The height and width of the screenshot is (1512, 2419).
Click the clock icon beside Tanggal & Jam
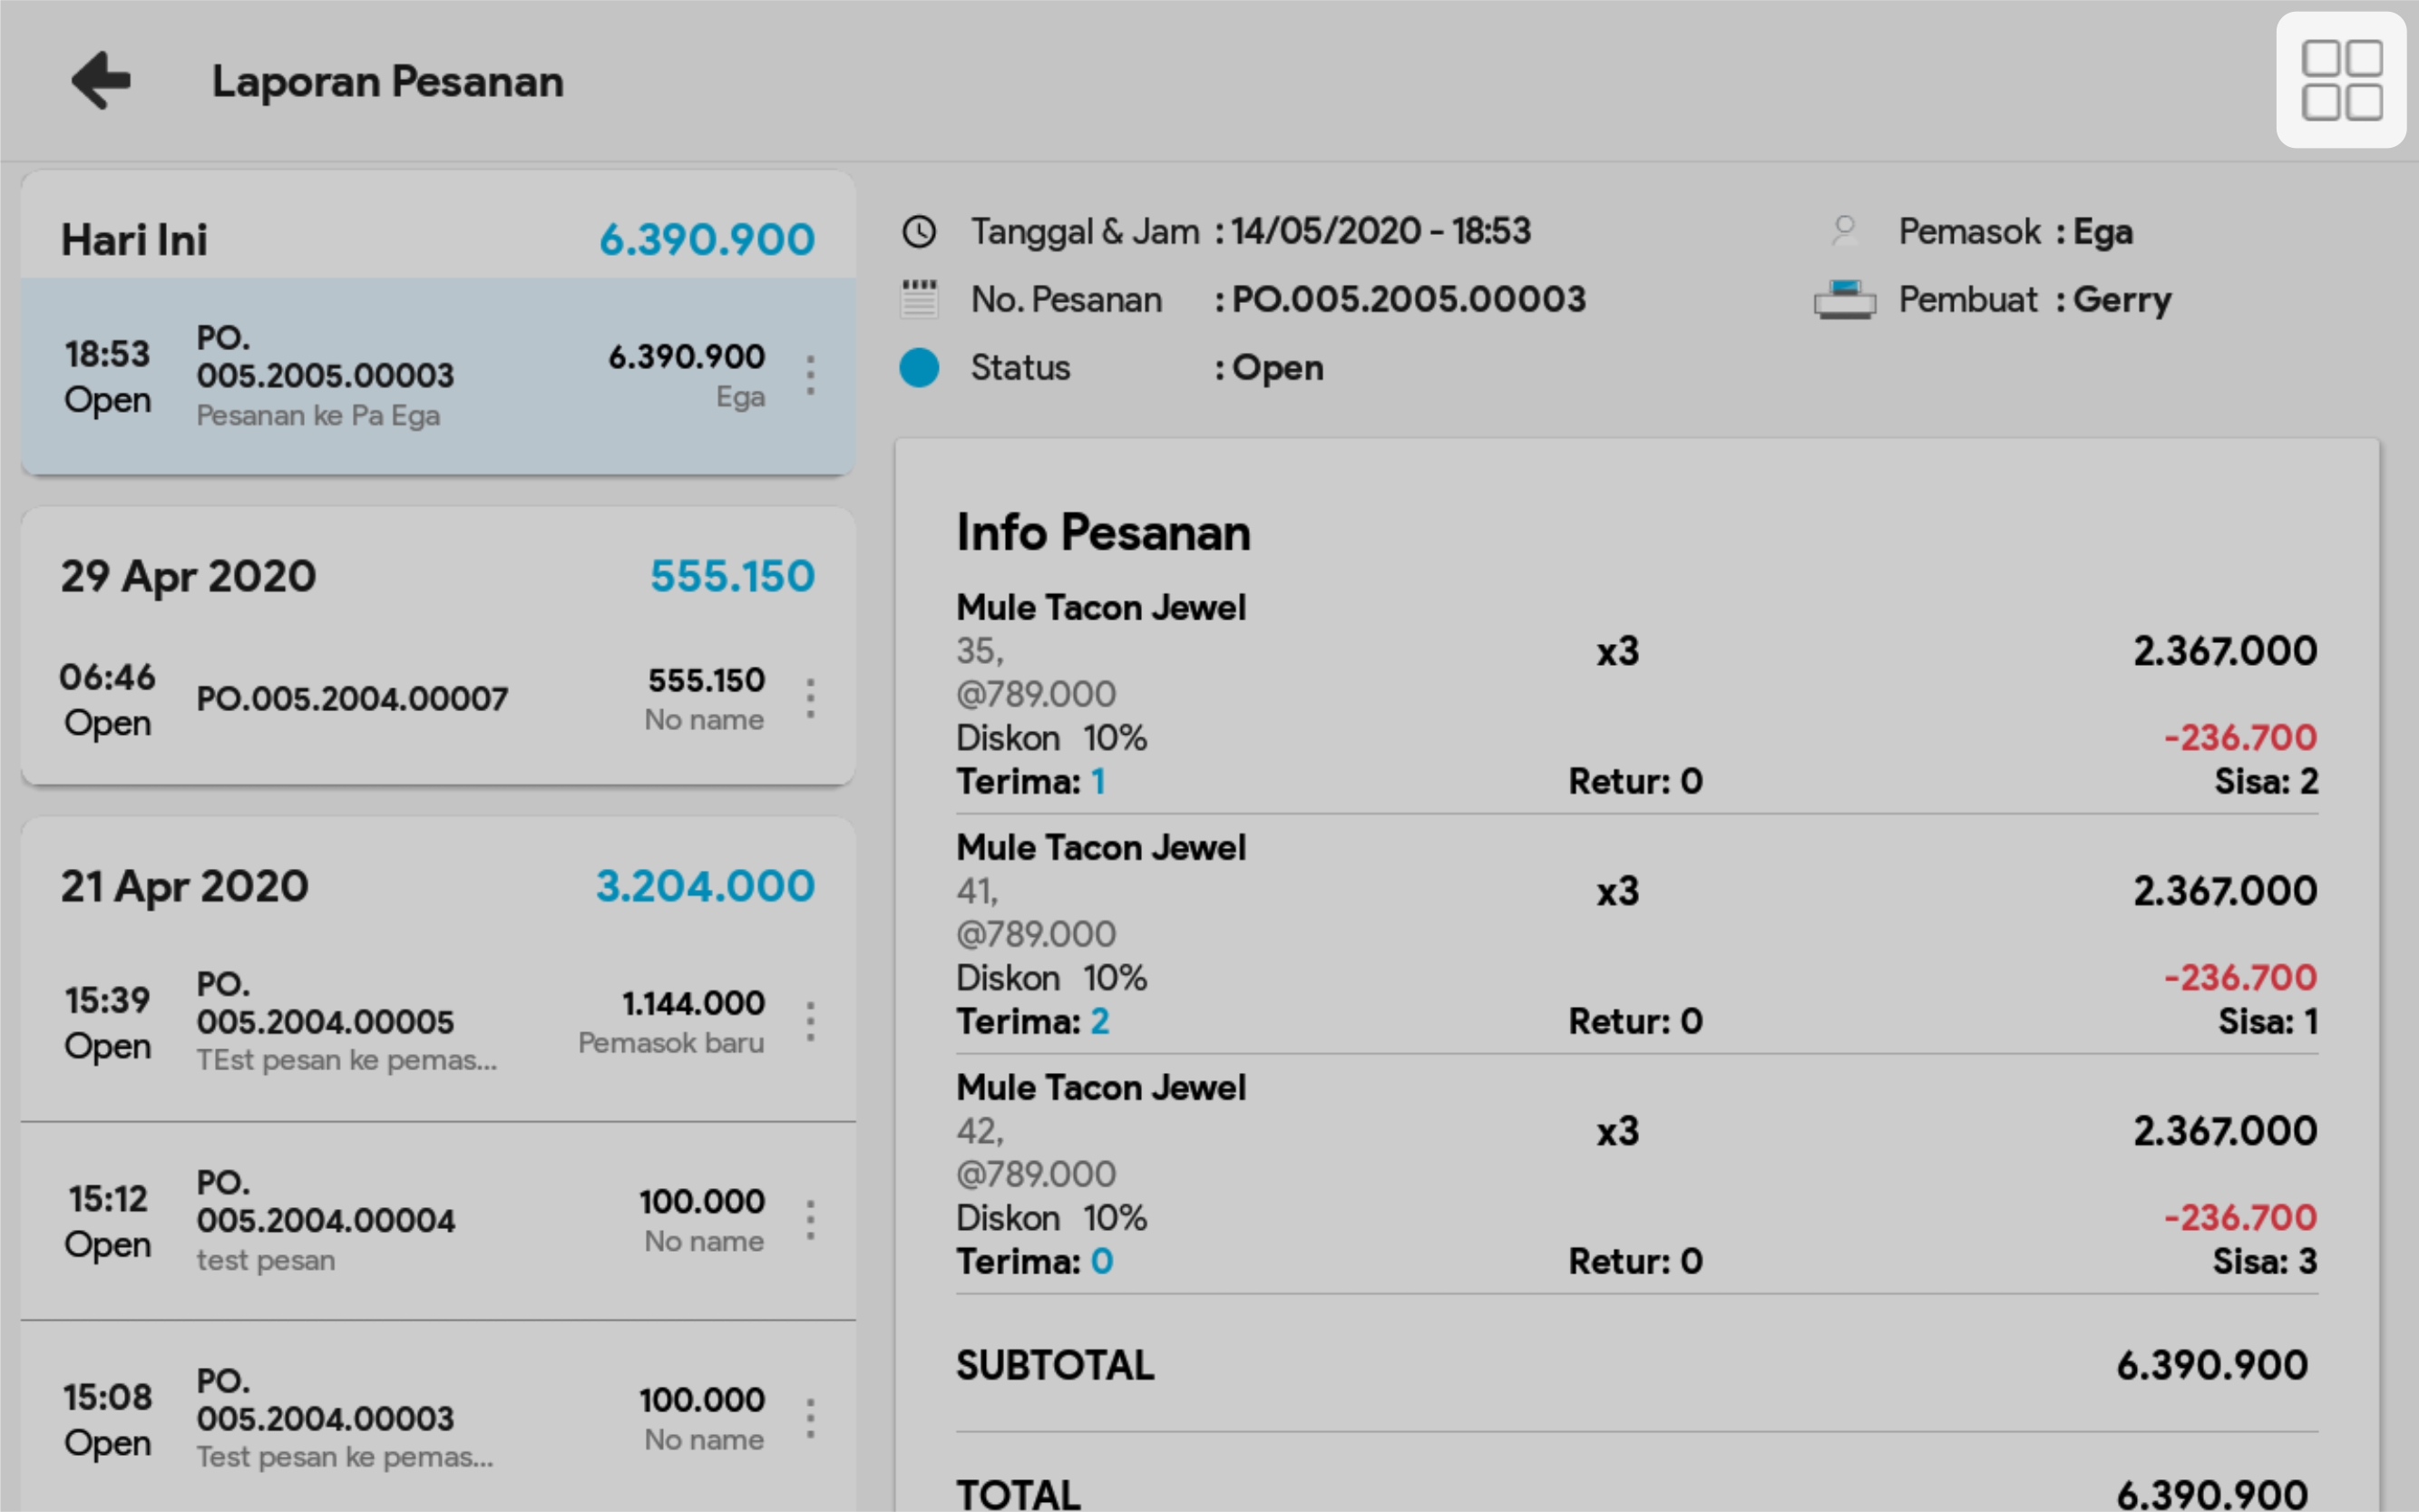tap(919, 232)
